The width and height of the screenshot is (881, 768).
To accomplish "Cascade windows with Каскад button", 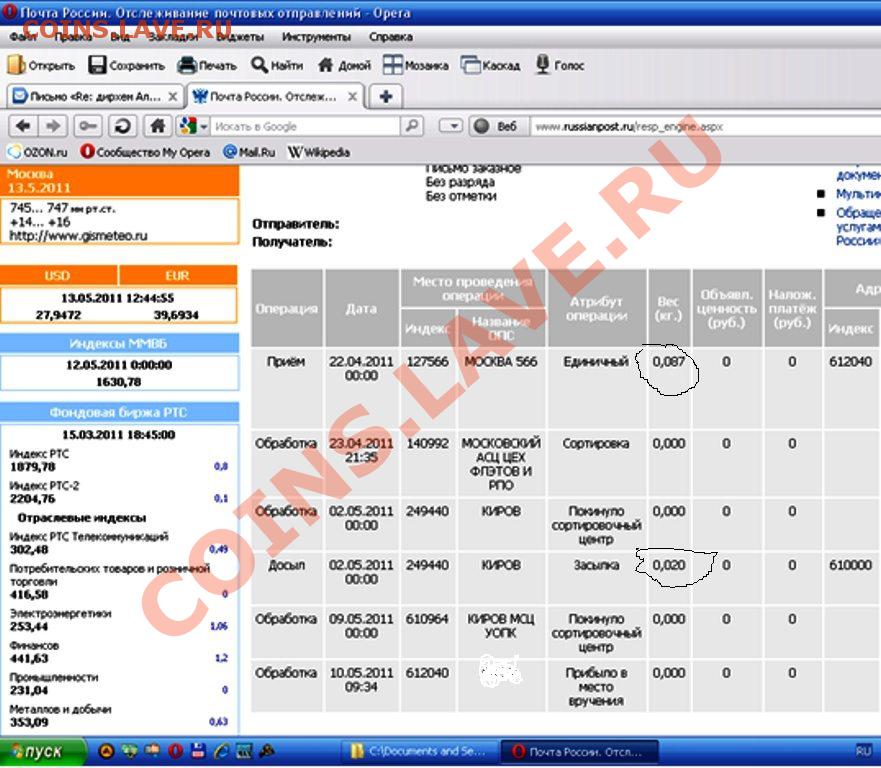I will point(491,65).
